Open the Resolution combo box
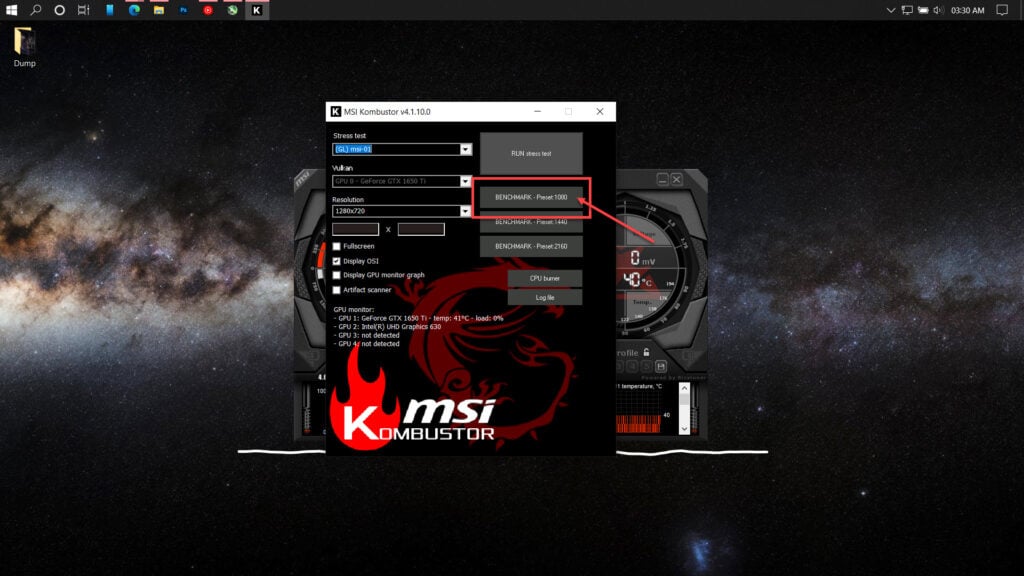The image size is (1024, 576). click(x=402, y=211)
